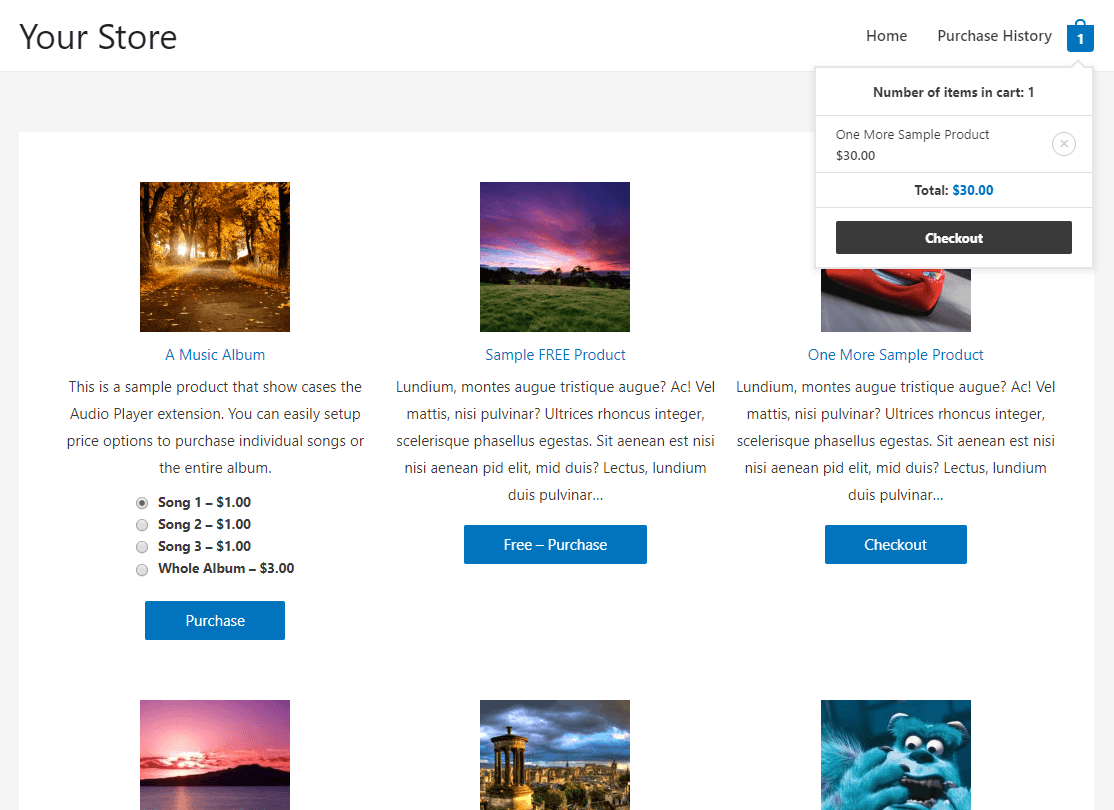Open the Sample FREE Product link
The width and height of the screenshot is (1114, 810).
point(555,354)
